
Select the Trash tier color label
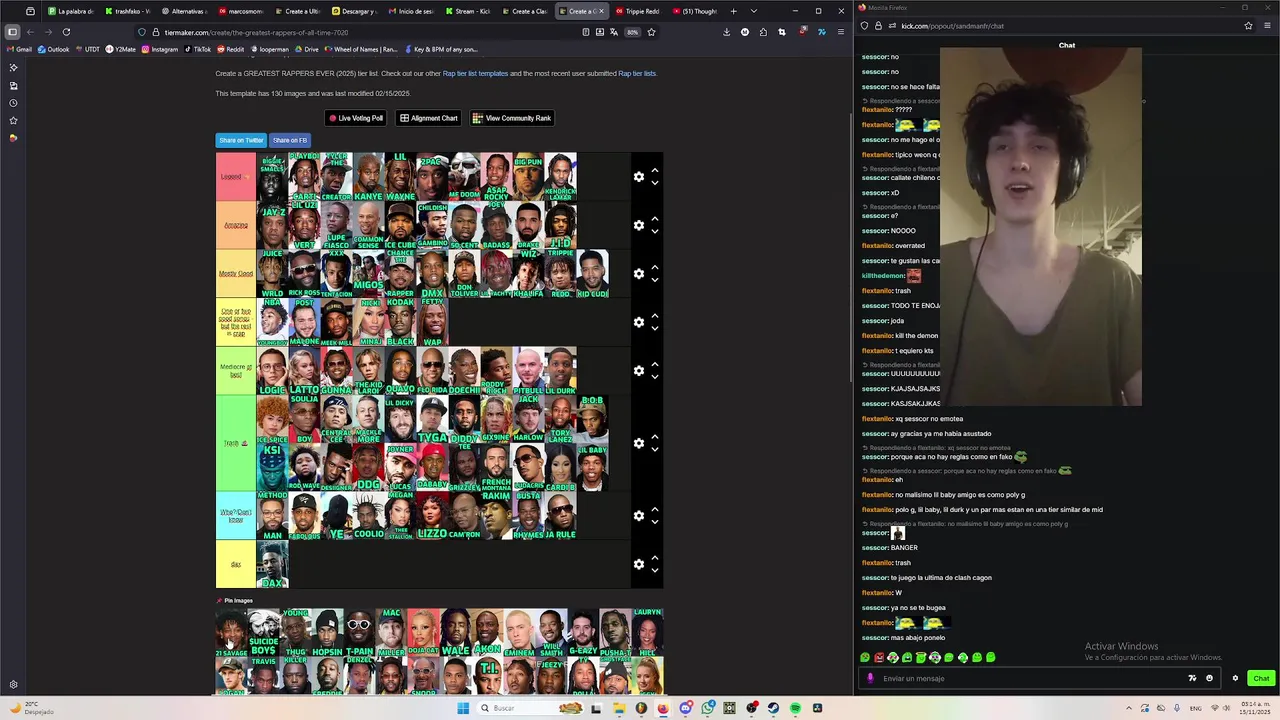[236, 443]
